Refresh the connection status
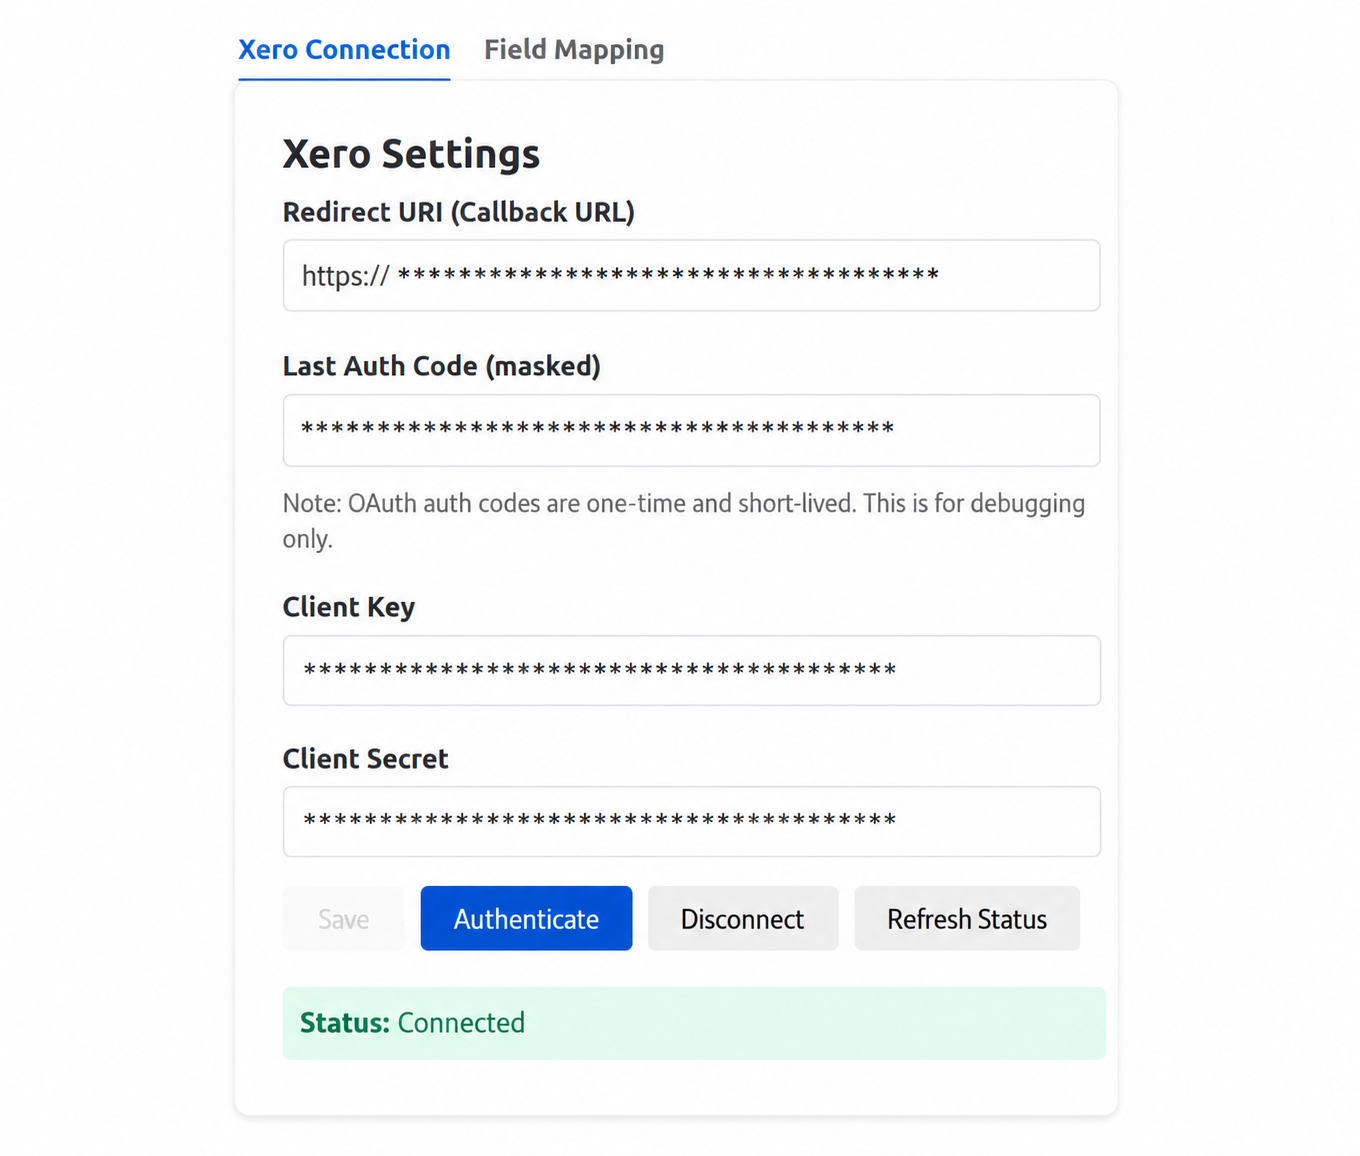 pyautogui.click(x=967, y=918)
